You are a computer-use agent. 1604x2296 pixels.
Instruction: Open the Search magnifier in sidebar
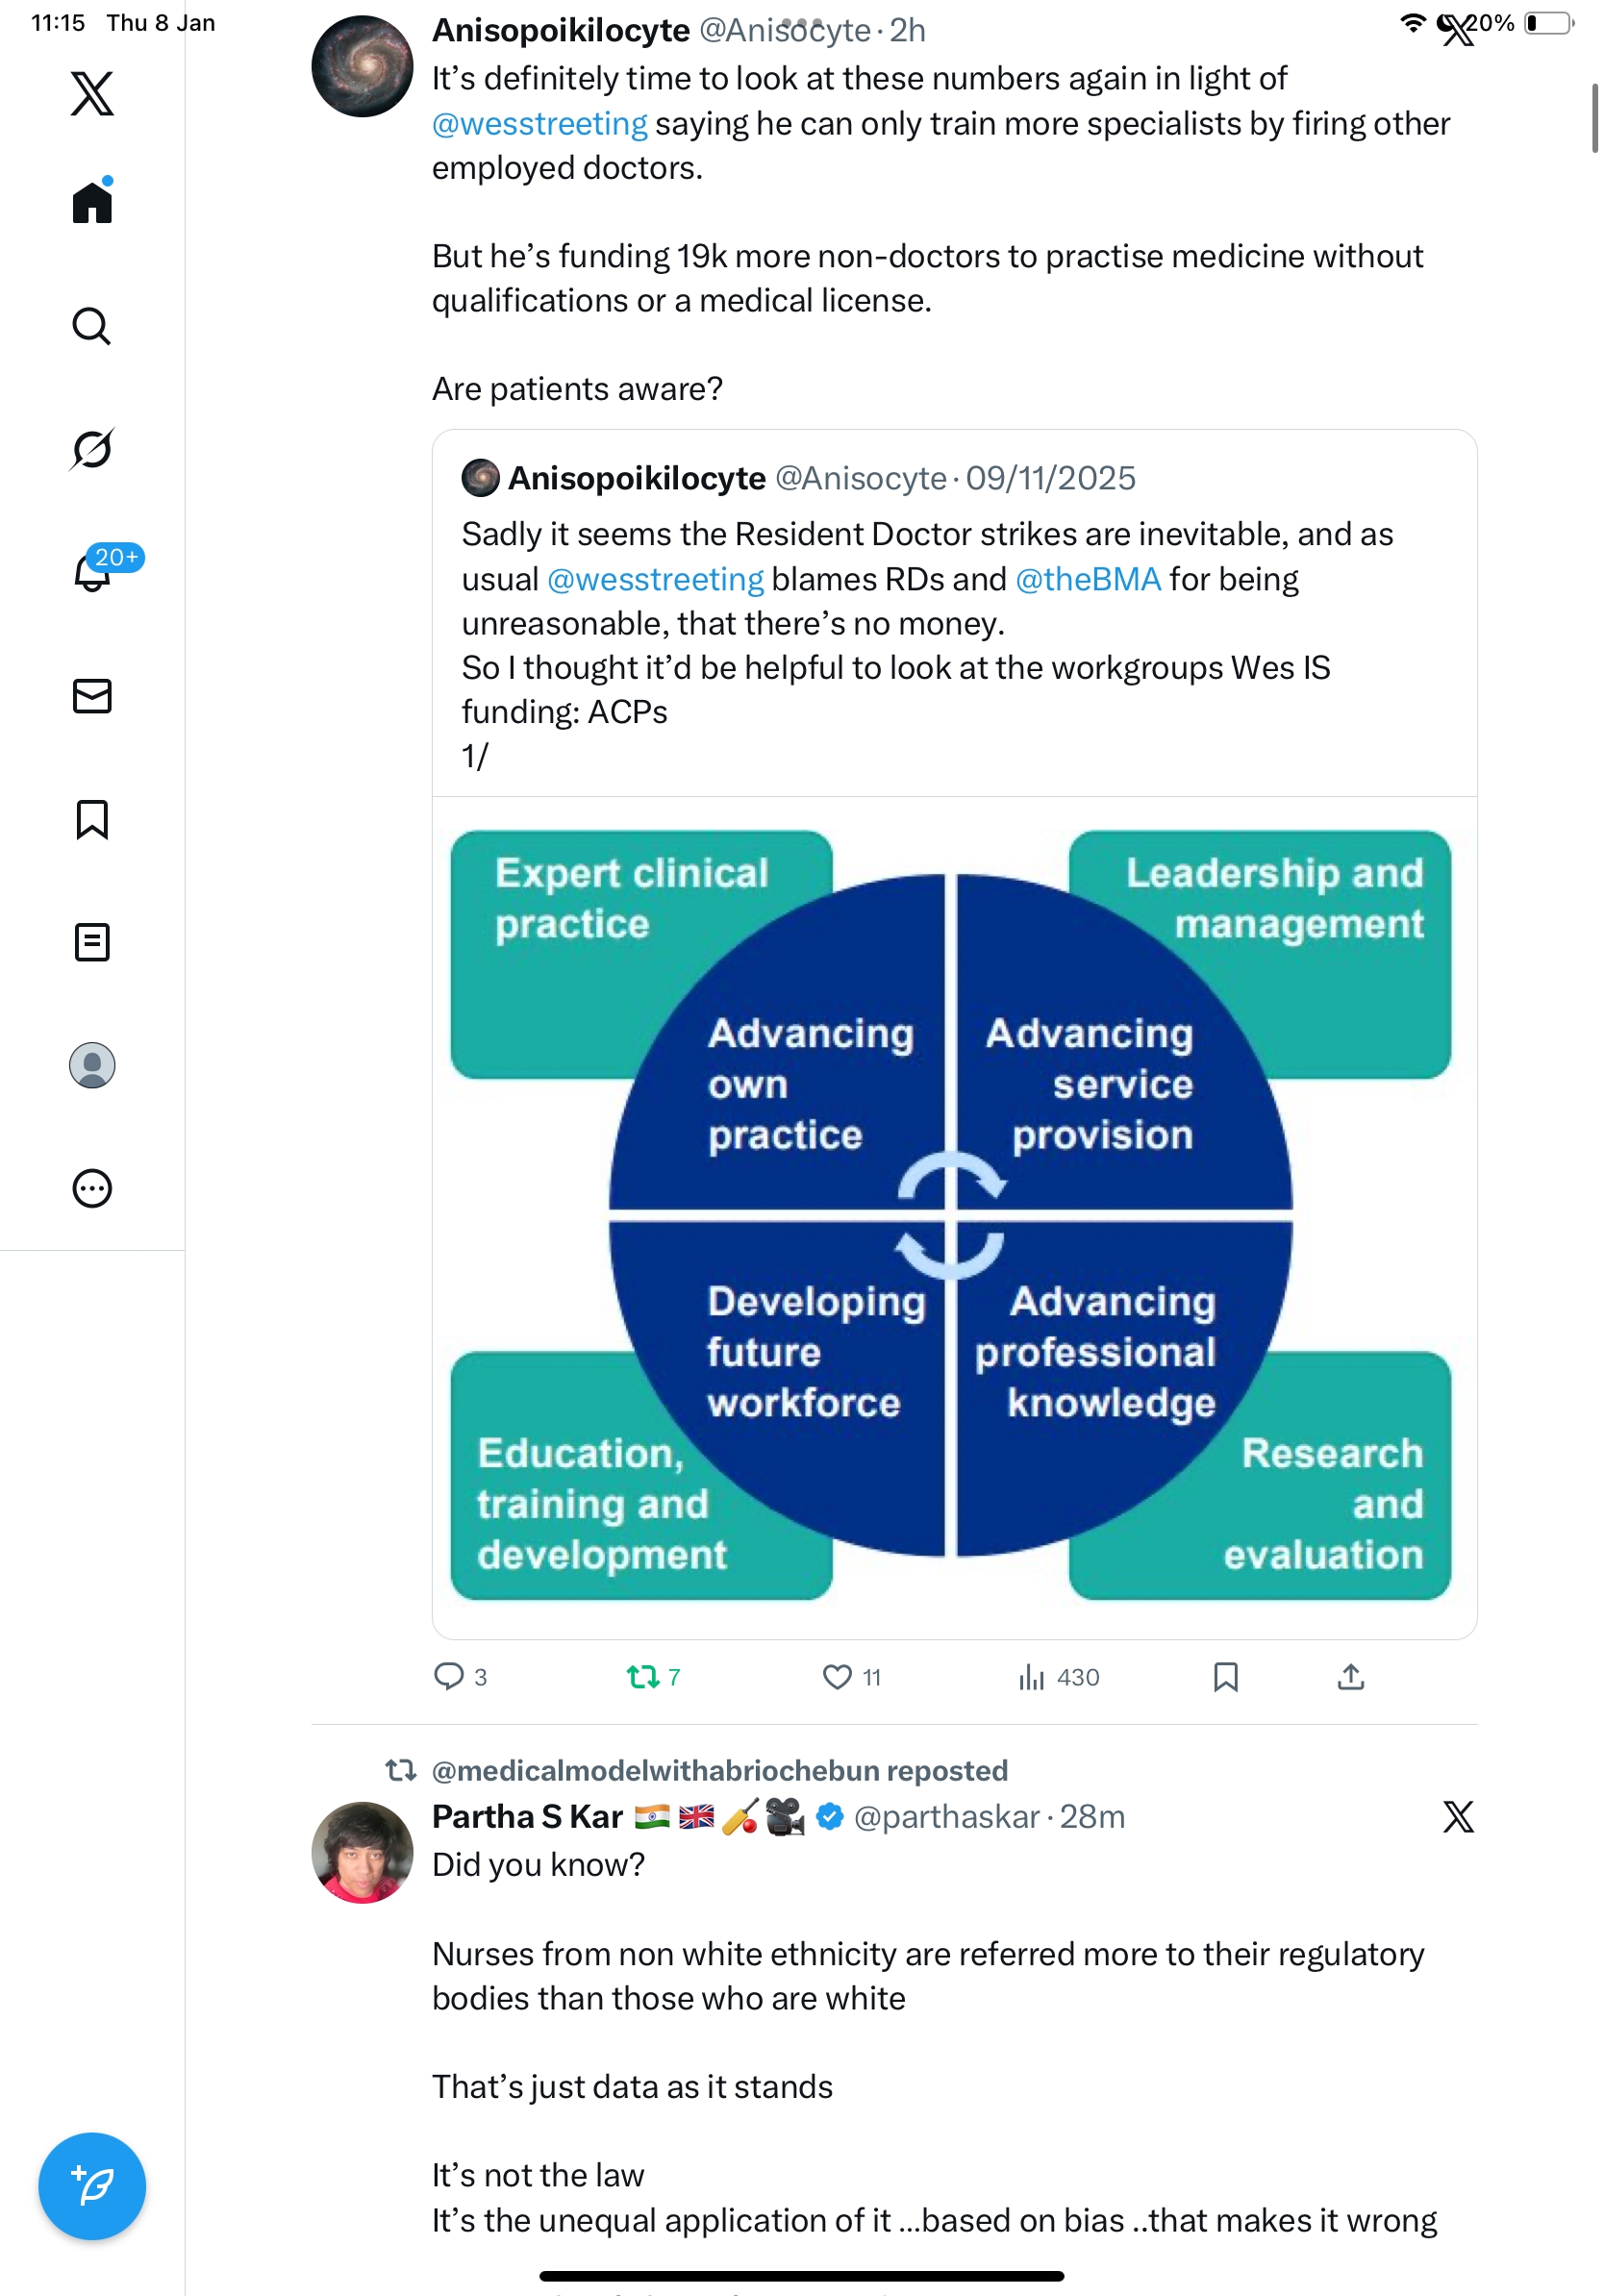tap(92, 326)
